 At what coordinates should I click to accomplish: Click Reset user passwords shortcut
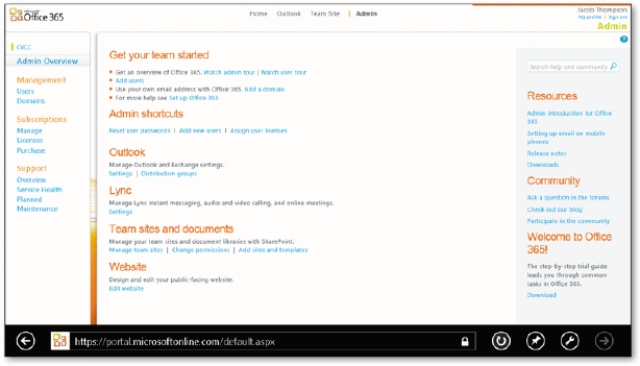tap(140, 131)
